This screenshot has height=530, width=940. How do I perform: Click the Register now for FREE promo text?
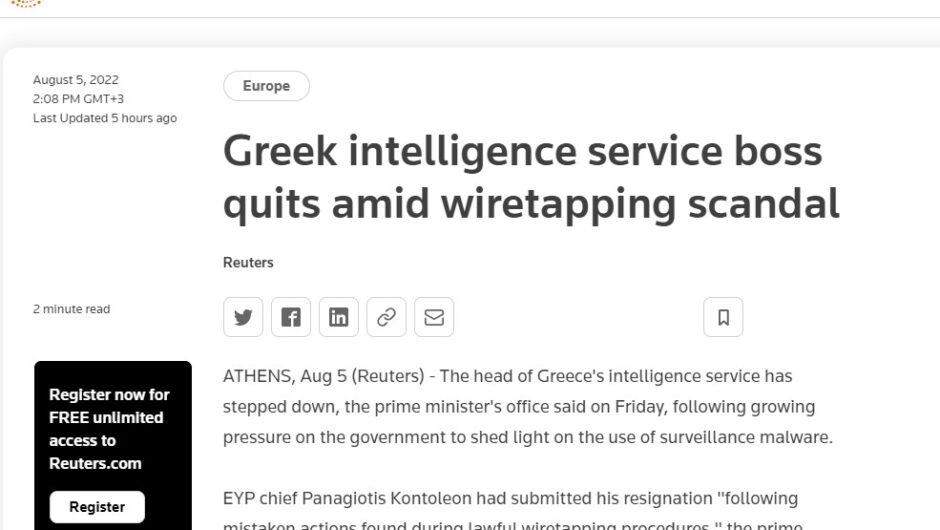[109, 428]
